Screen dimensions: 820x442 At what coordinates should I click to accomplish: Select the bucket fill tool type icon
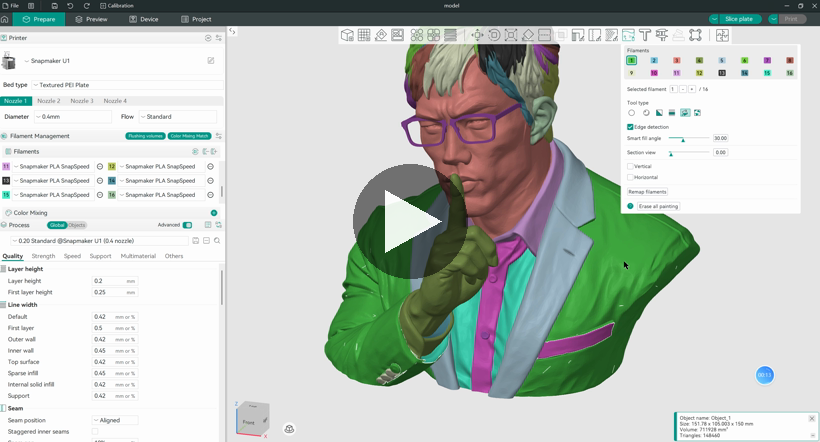coord(685,113)
